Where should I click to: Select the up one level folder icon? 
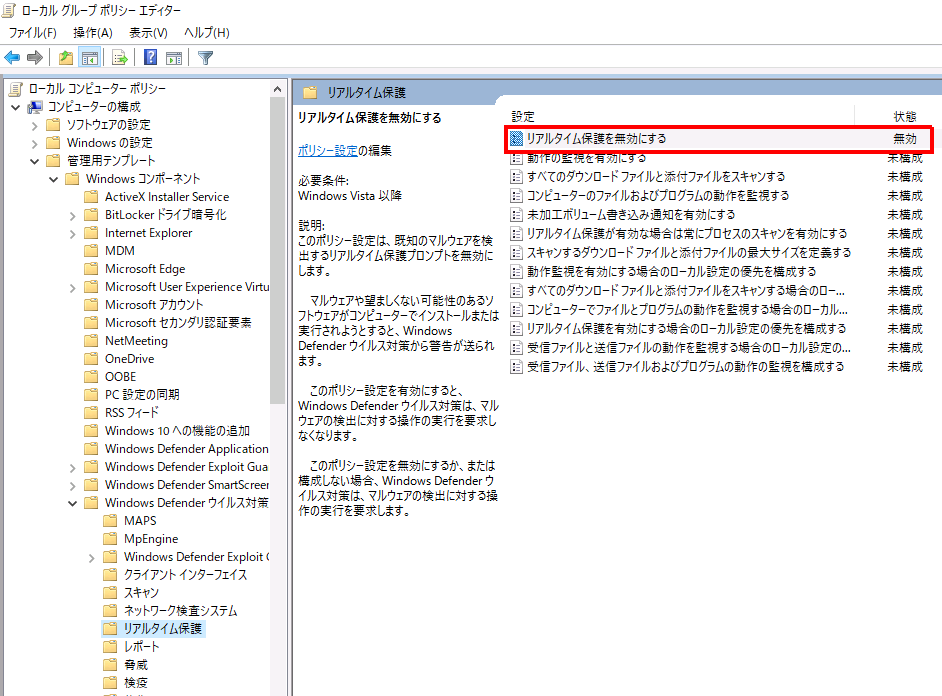(65, 57)
